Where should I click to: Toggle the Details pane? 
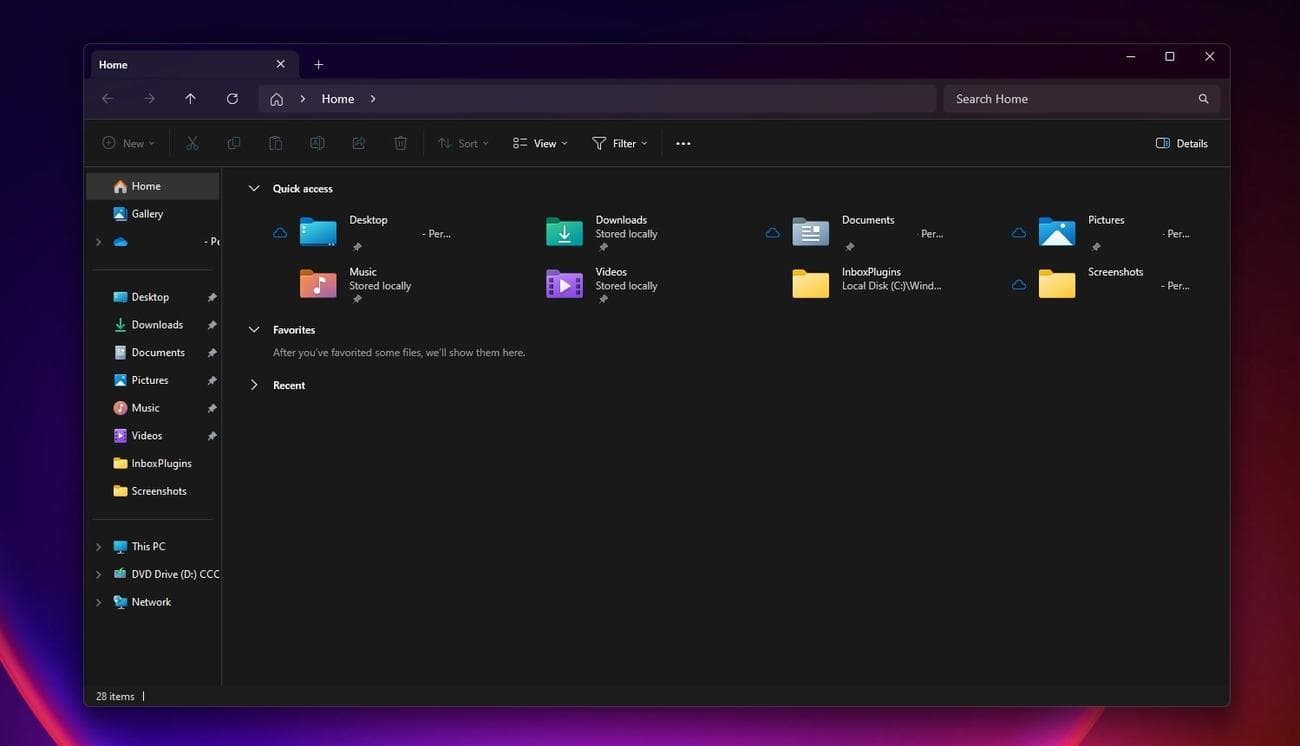pos(1183,143)
